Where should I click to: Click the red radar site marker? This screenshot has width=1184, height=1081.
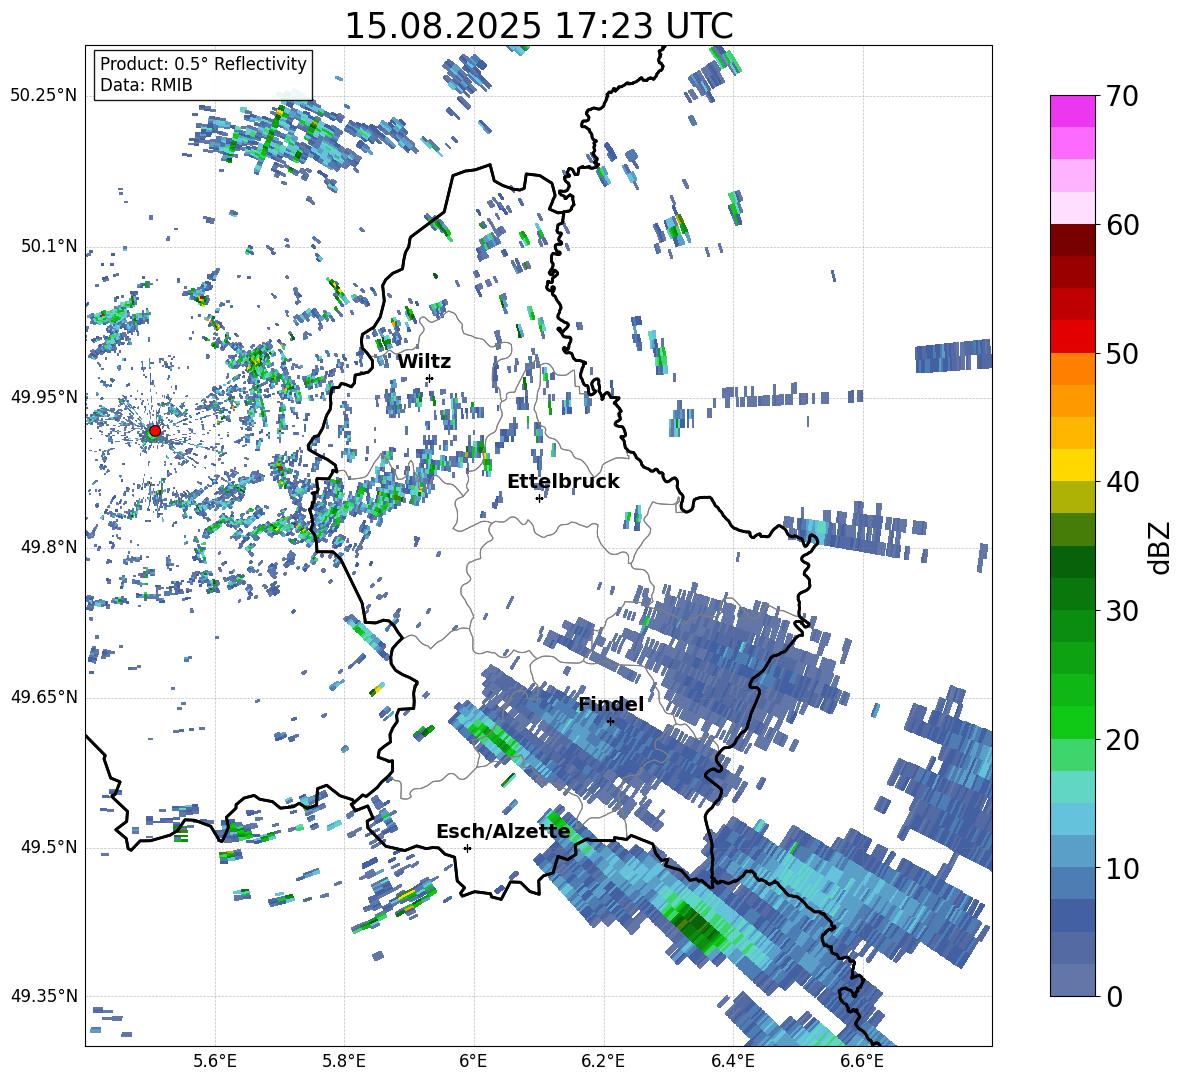[155, 431]
